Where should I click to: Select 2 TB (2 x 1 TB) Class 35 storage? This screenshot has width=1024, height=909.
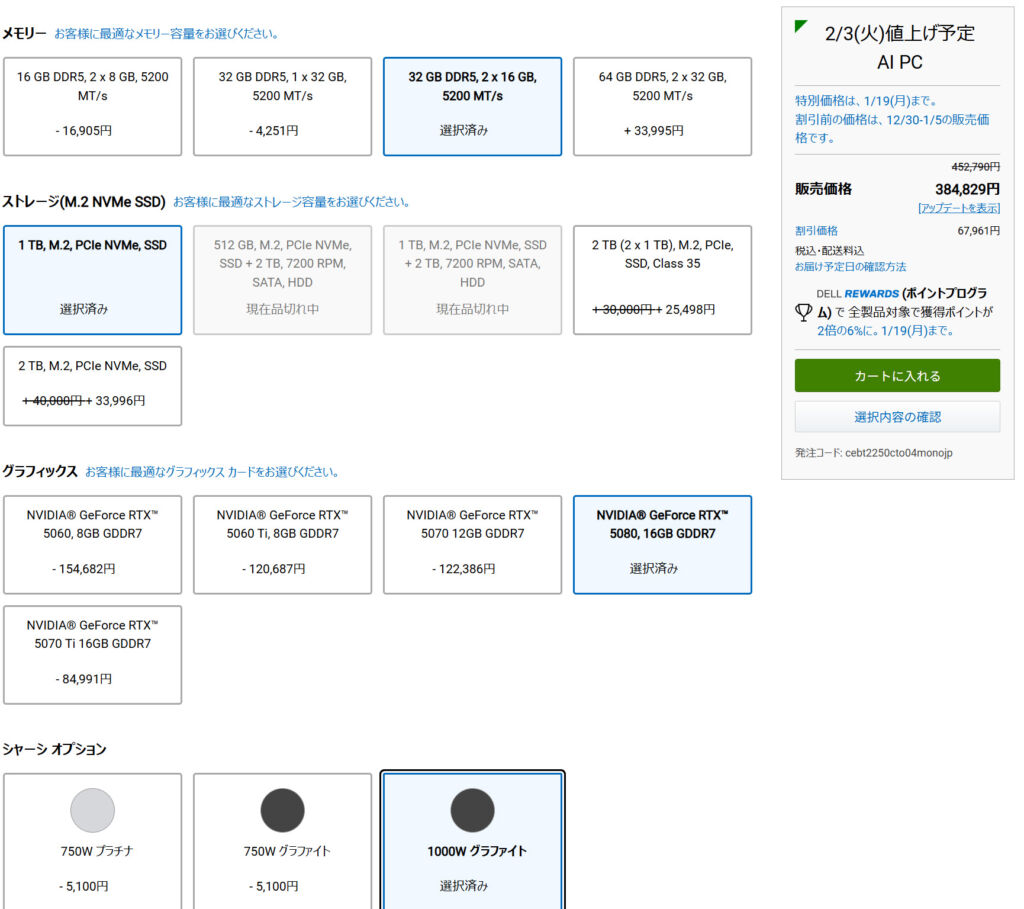662,279
